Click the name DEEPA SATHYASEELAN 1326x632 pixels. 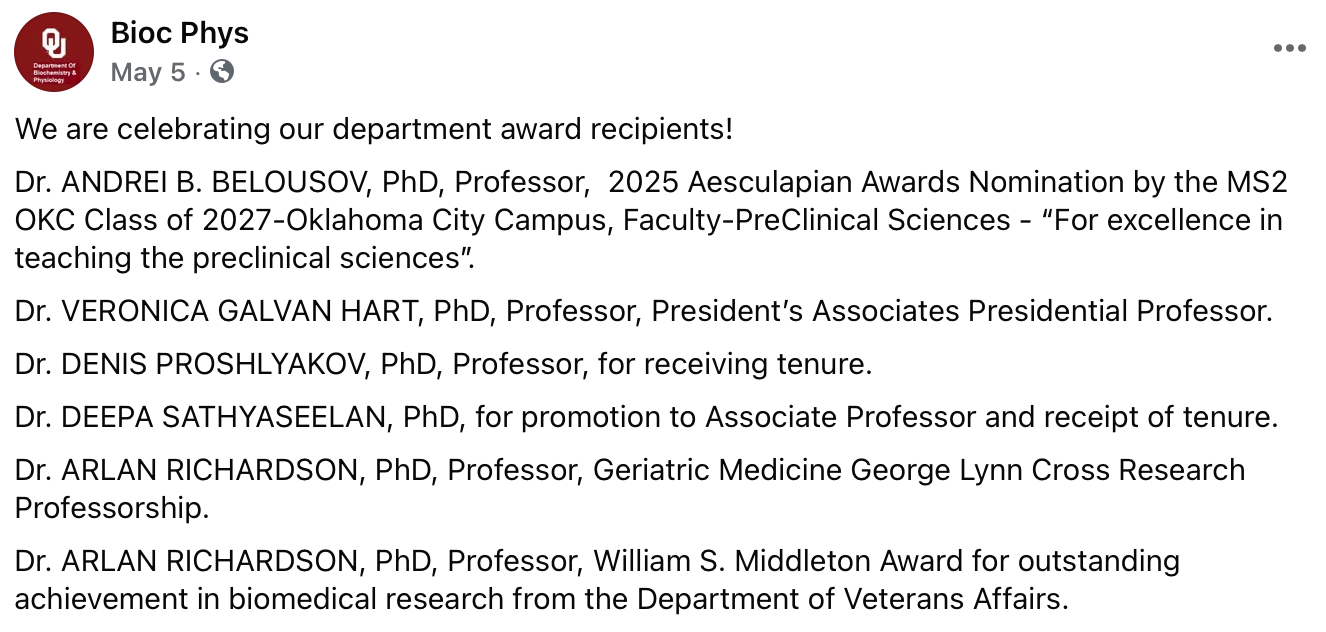(x=223, y=417)
